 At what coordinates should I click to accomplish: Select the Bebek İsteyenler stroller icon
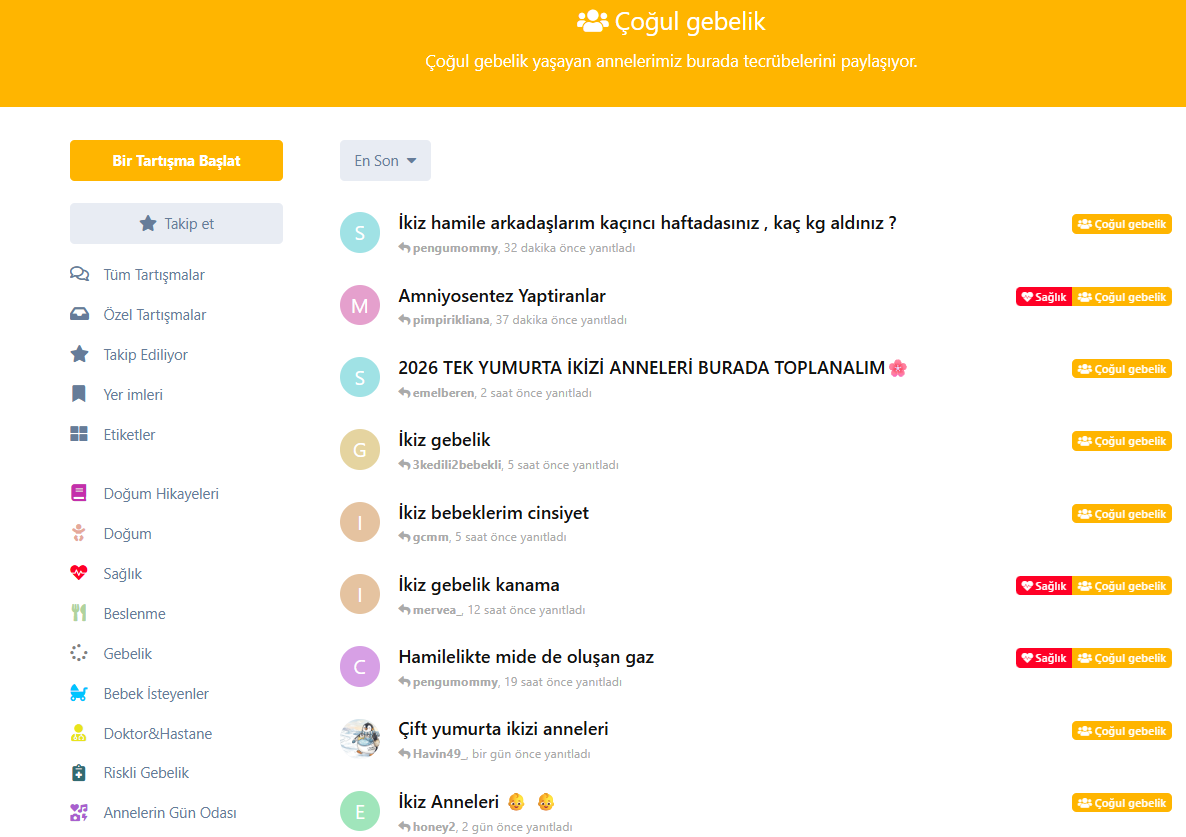(x=79, y=693)
